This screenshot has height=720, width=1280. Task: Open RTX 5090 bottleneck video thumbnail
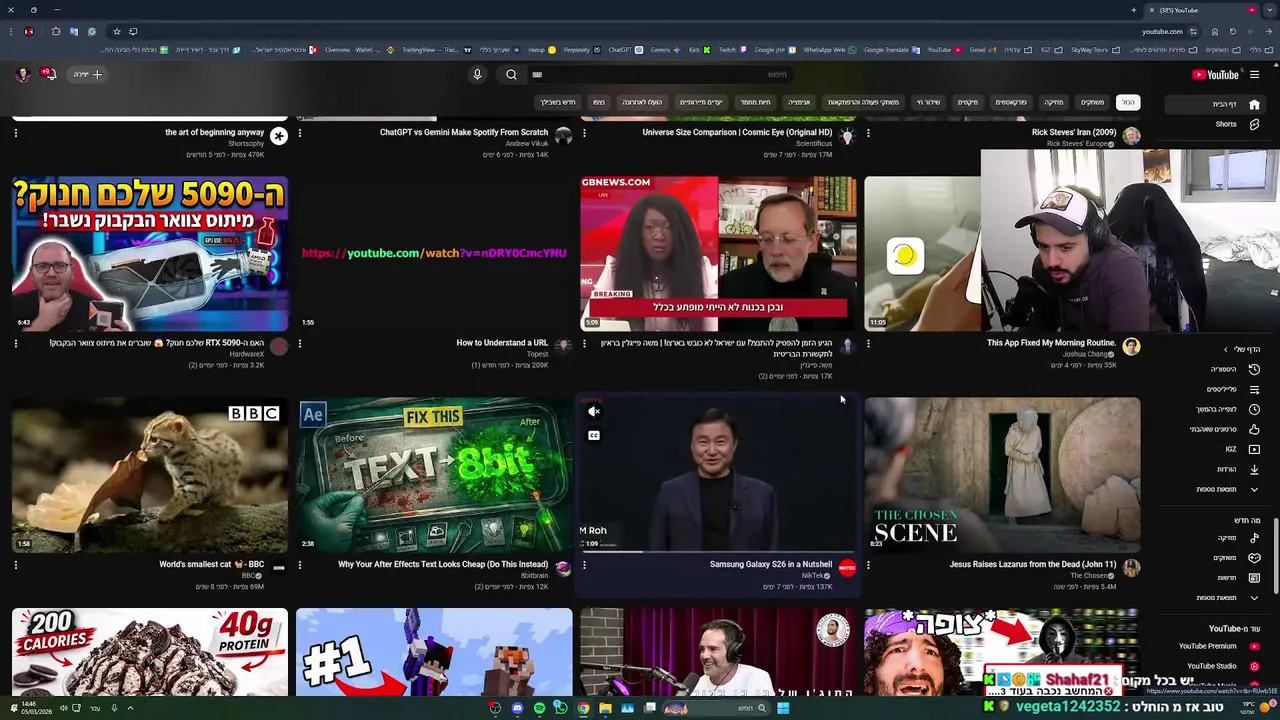click(x=150, y=254)
